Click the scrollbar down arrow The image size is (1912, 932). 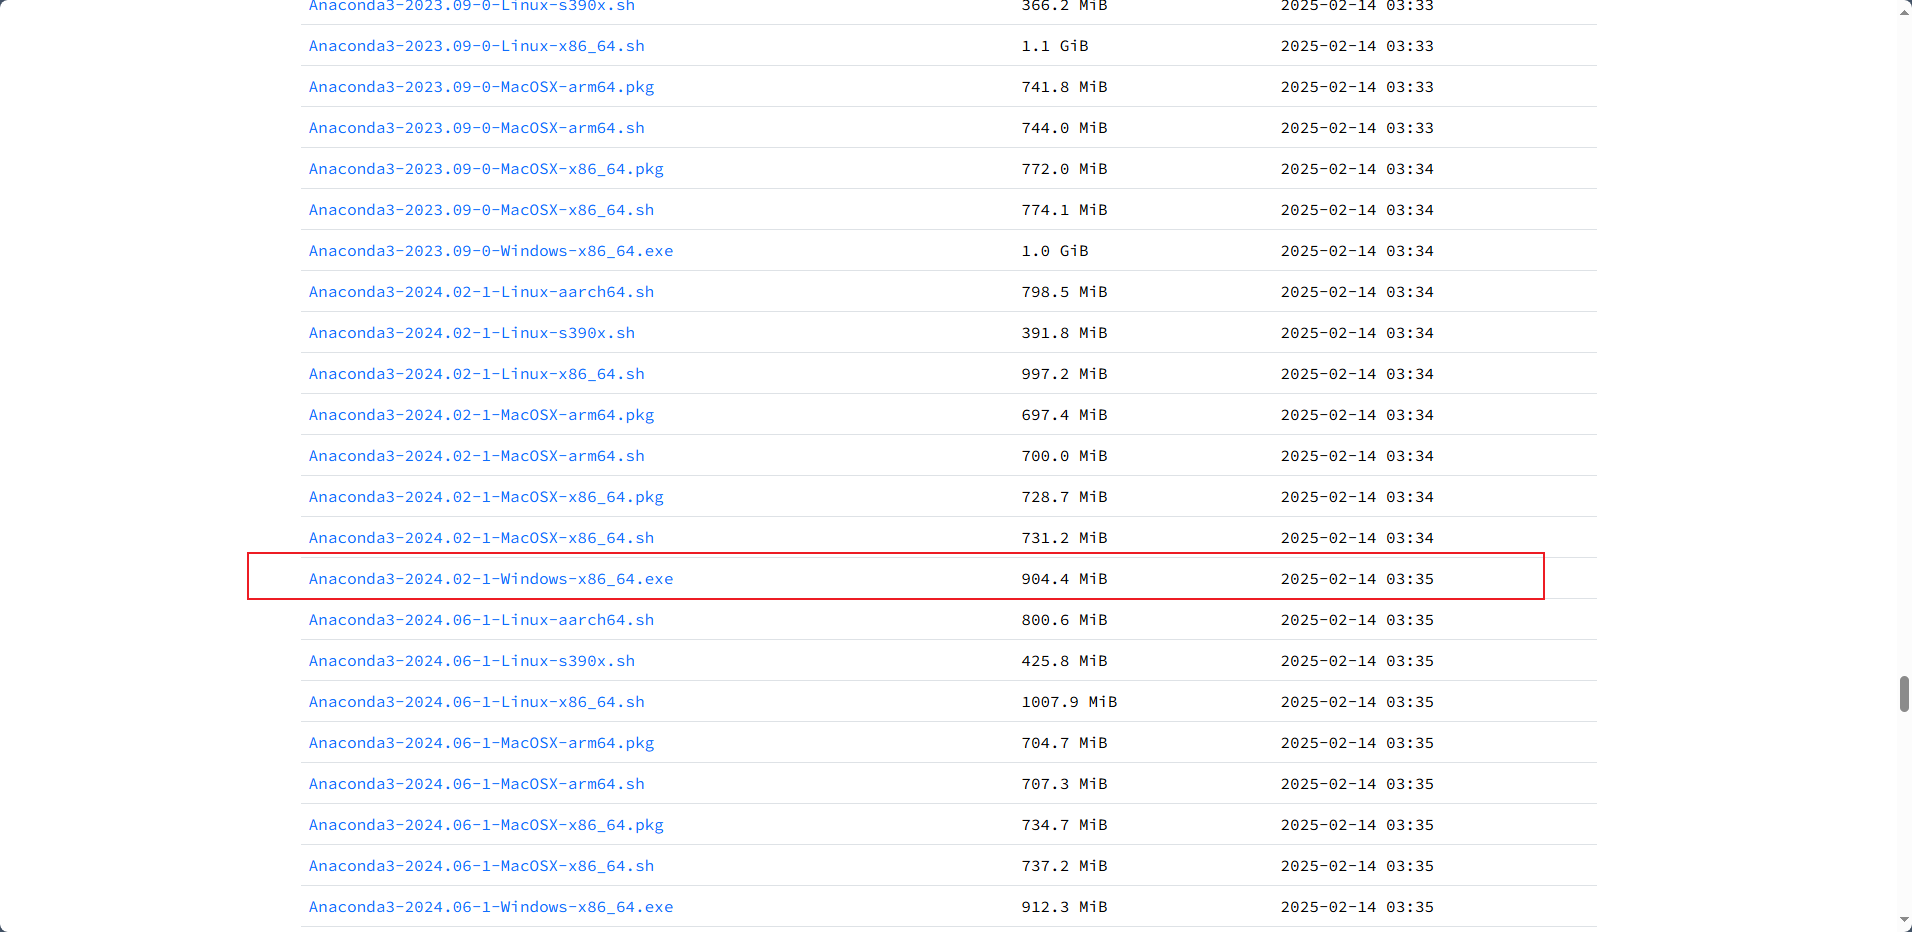(x=1904, y=921)
